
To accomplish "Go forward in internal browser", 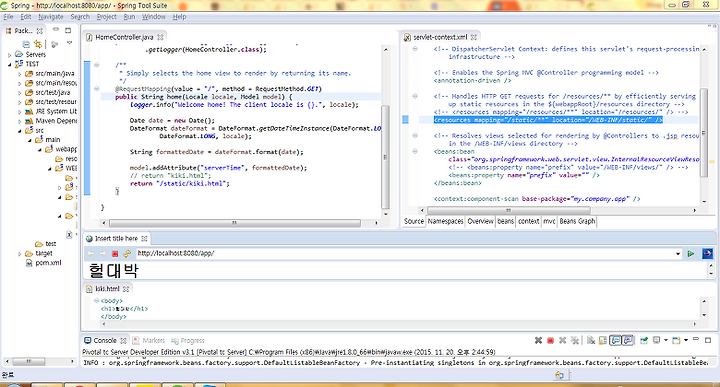I will 102,253.
